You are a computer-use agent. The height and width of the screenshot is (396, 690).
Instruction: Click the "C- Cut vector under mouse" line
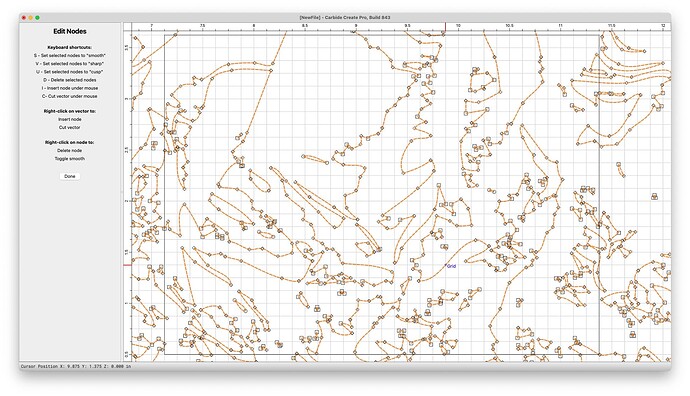(70, 96)
